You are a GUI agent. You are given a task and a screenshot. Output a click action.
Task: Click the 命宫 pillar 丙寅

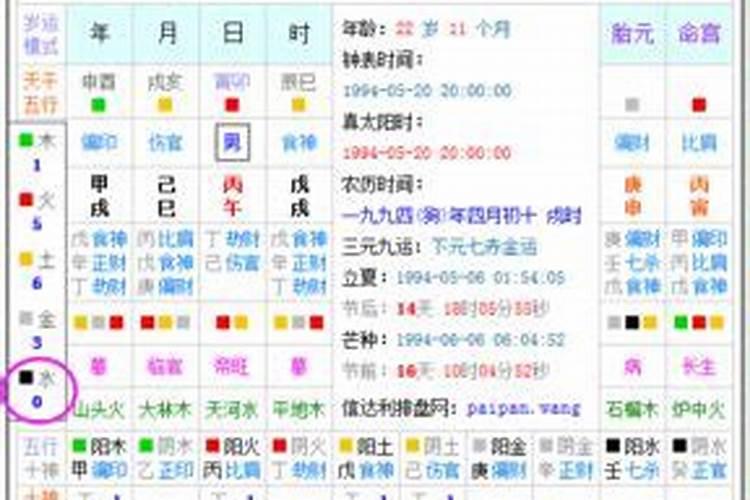coord(699,196)
